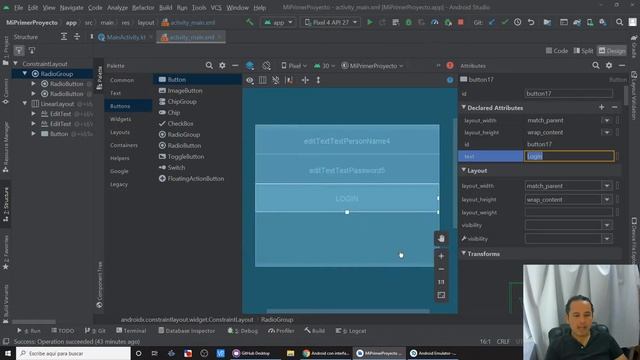
Task: Click the Windows Start button
Action: (x=8, y=353)
